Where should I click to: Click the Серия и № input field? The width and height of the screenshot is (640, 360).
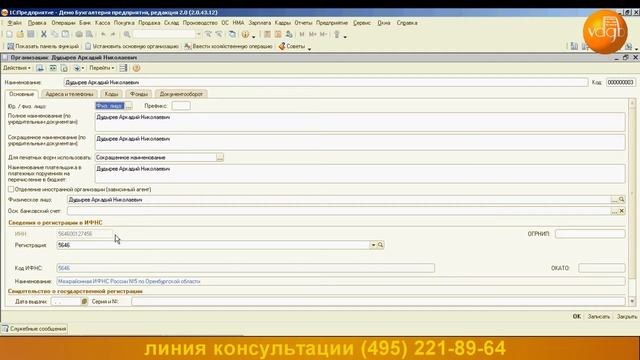point(378,302)
